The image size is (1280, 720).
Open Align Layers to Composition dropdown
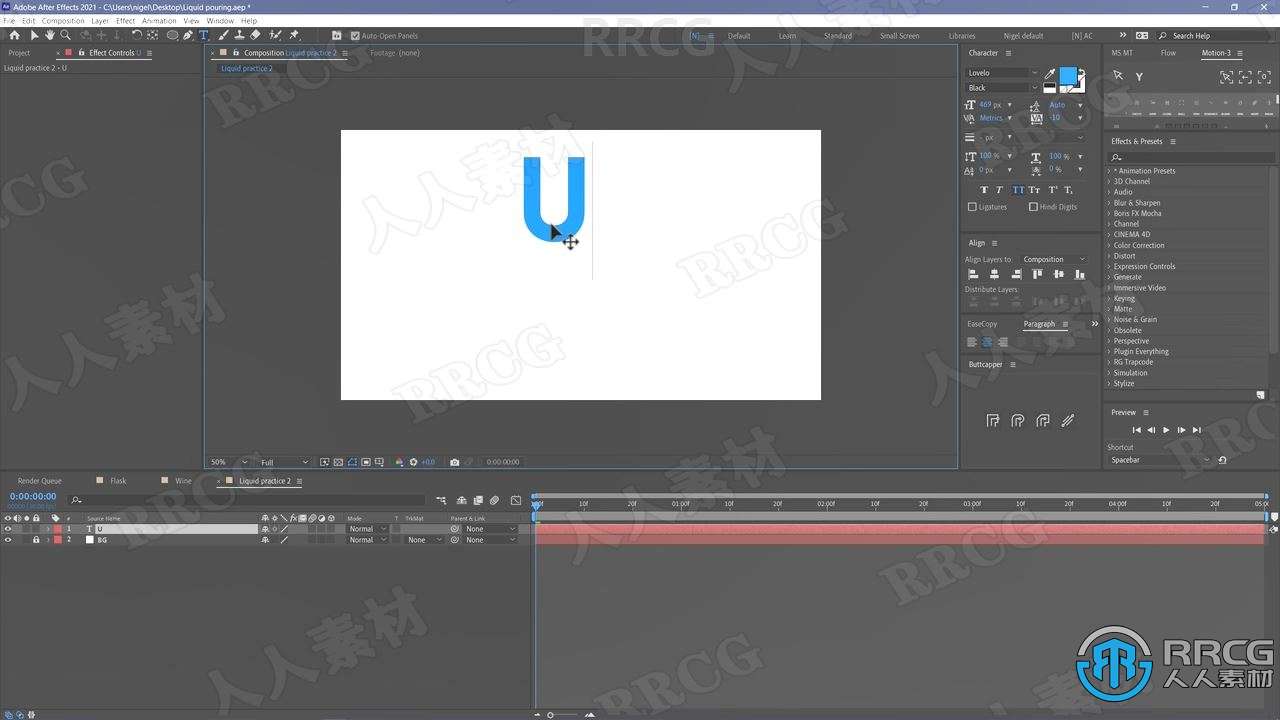pos(1053,259)
